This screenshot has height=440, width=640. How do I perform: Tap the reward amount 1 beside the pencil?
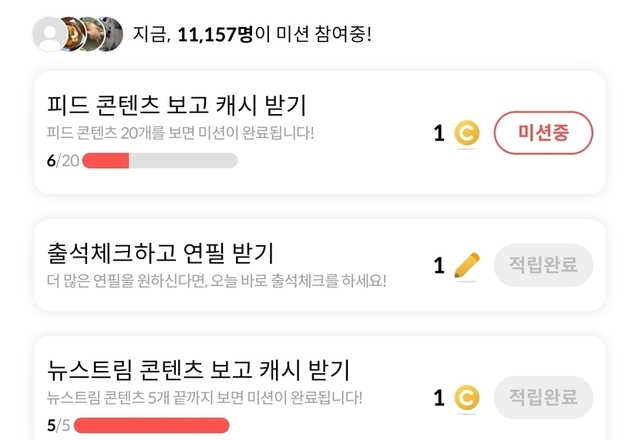pos(439,266)
